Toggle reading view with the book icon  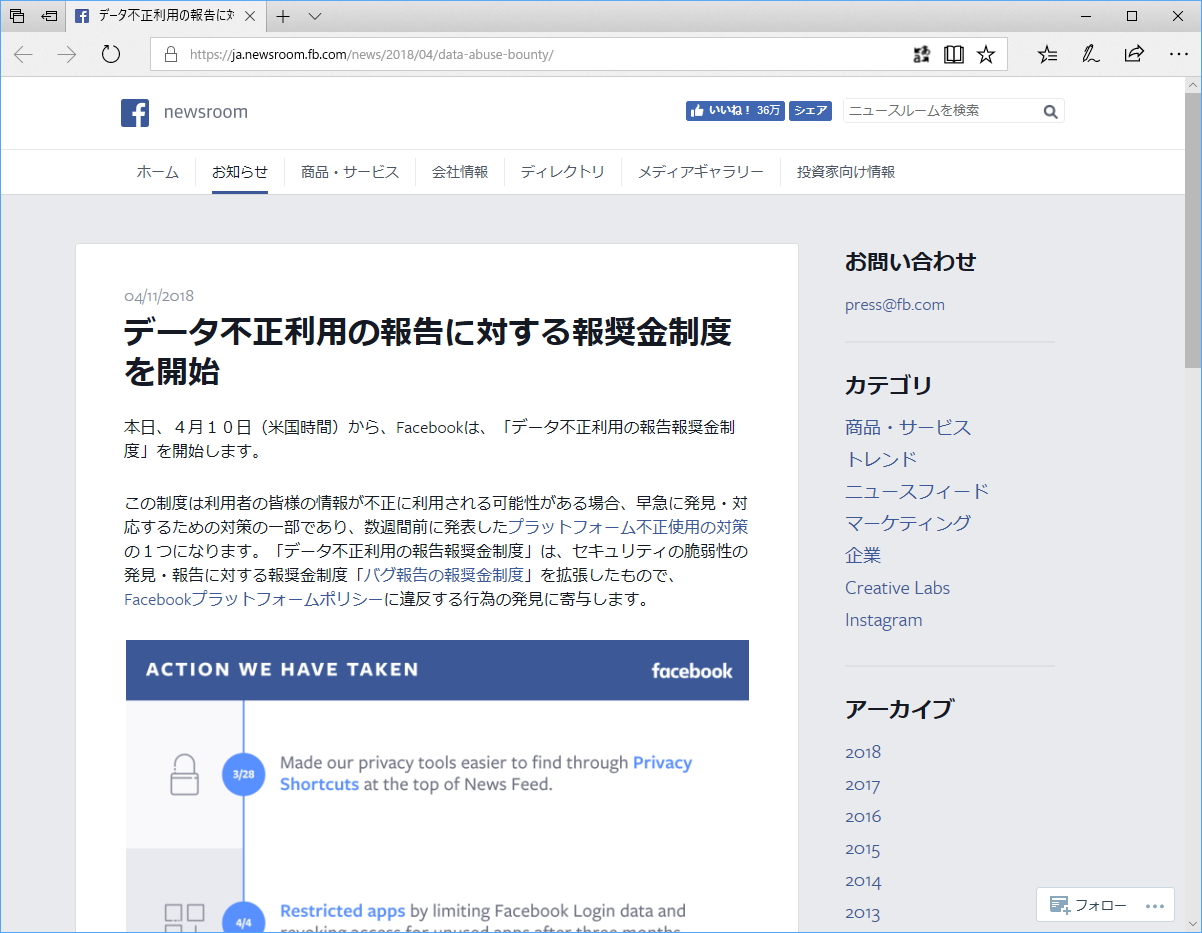[954, 55]
